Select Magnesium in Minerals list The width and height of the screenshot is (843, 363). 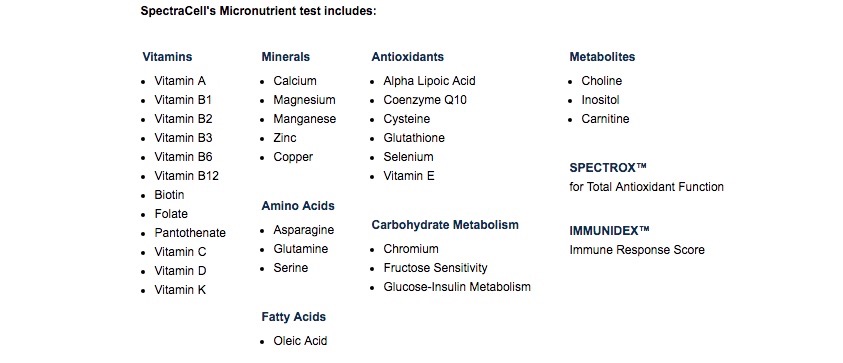[304, 100]
